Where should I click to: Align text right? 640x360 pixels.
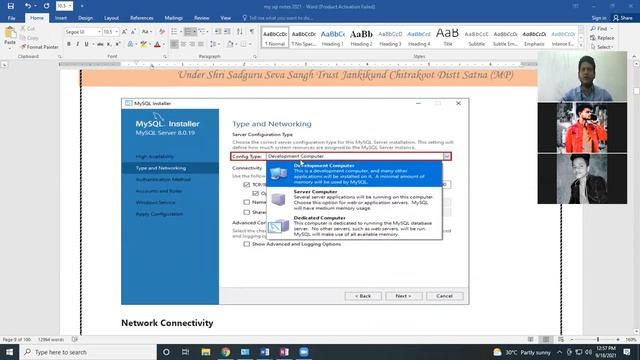[x=192, y=44]
